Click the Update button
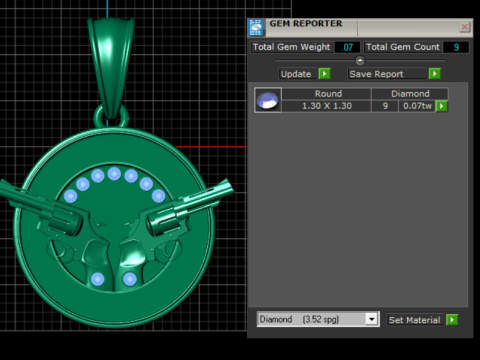The image size is (480, 360). (x=296, y=74)
